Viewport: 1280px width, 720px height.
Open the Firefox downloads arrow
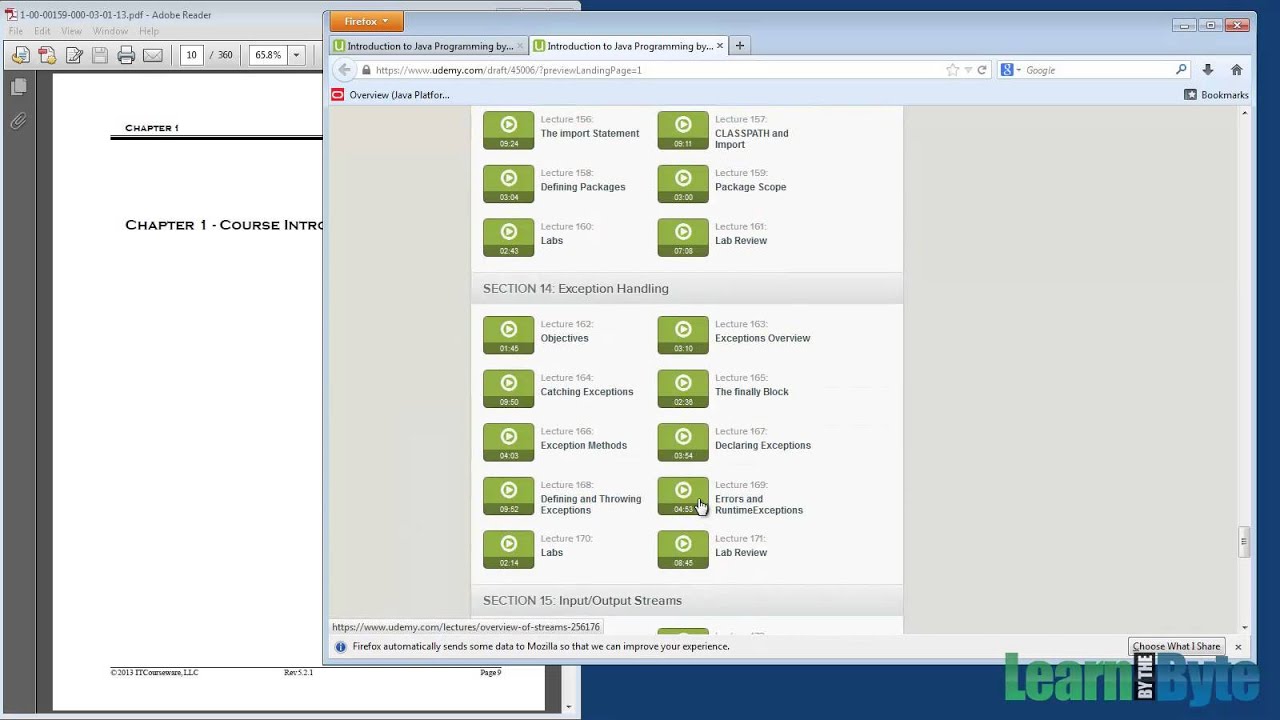pyautogui.click(x=1208, y=70)
